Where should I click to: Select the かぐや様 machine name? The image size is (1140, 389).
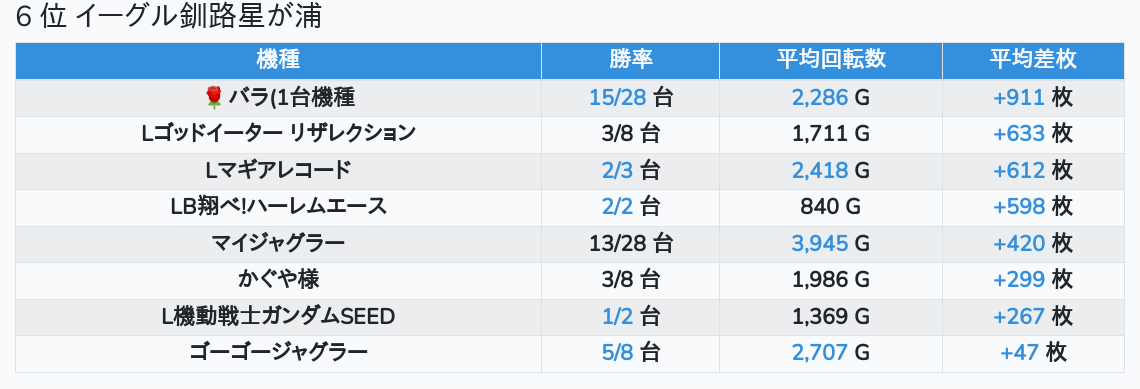point(278,279)
